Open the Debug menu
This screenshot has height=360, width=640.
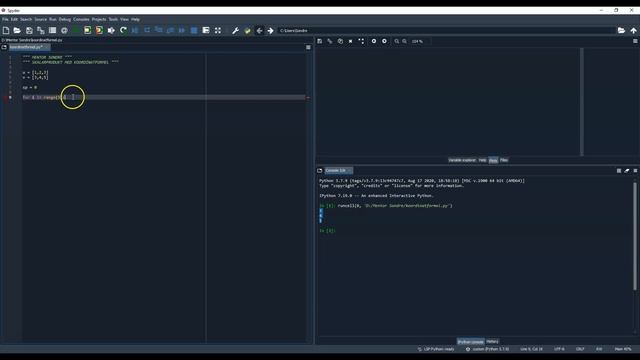65,19
